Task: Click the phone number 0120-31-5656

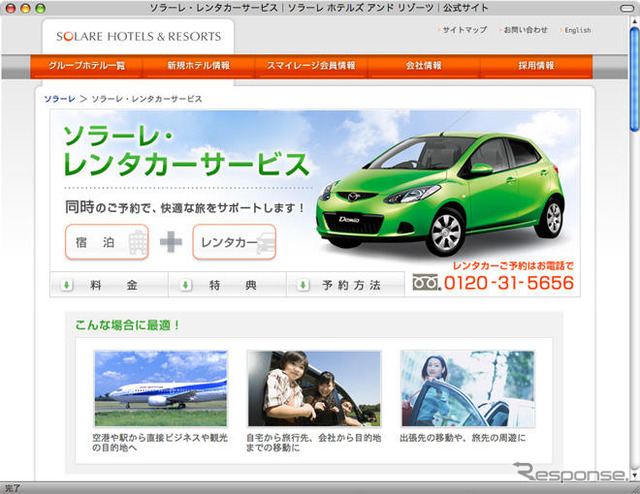Action: pos(509,283)
